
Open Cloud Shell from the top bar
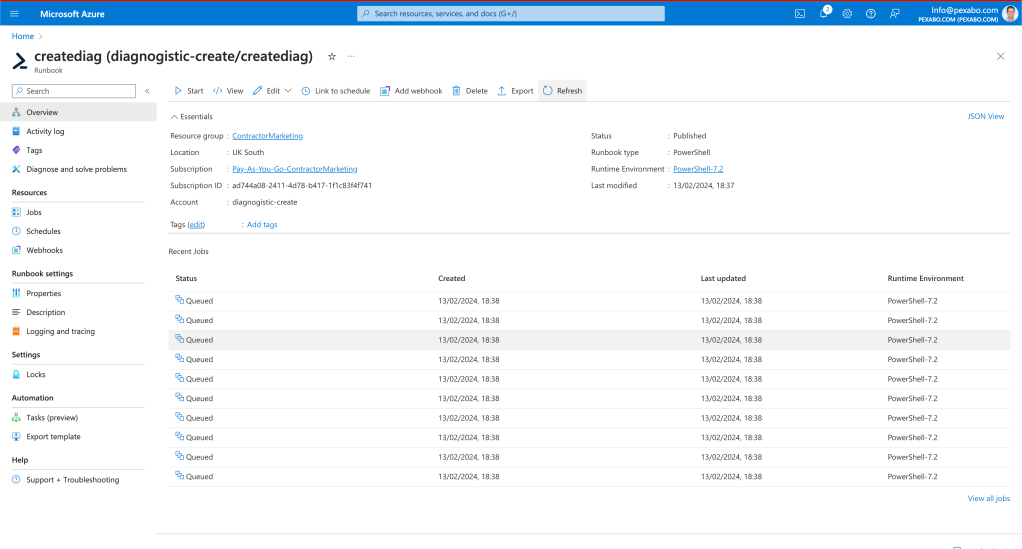coord(800,14)
